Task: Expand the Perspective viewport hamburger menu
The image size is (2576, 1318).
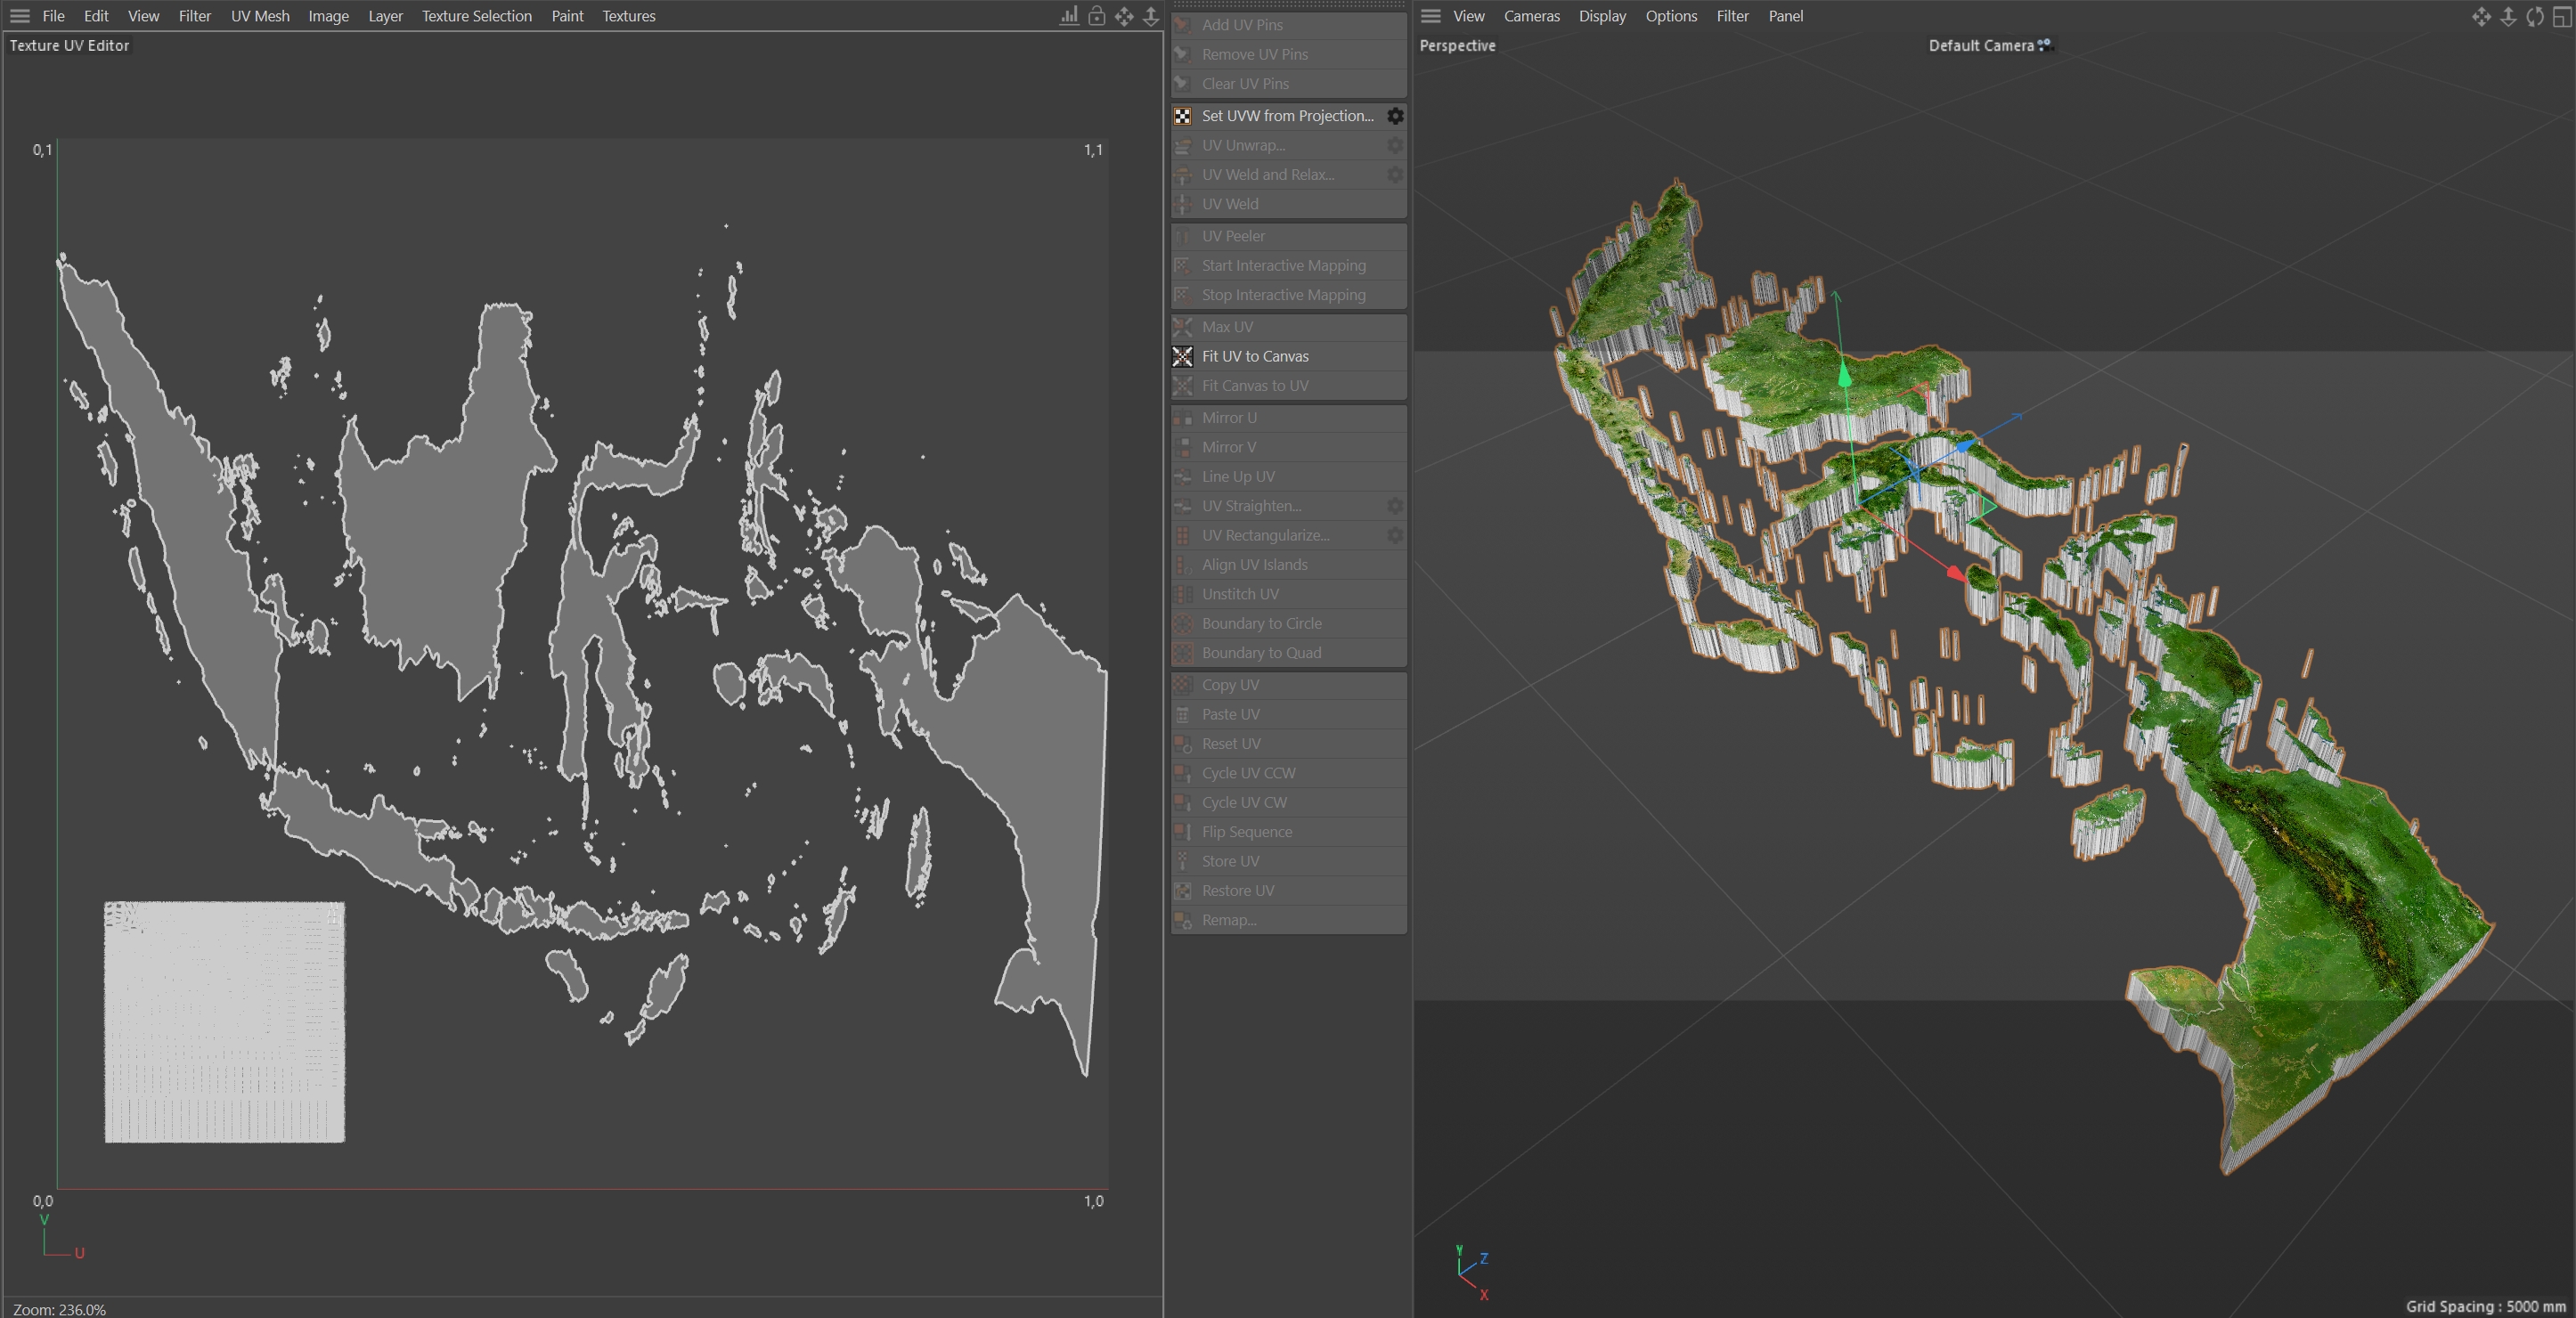Action: [1431, 16]
